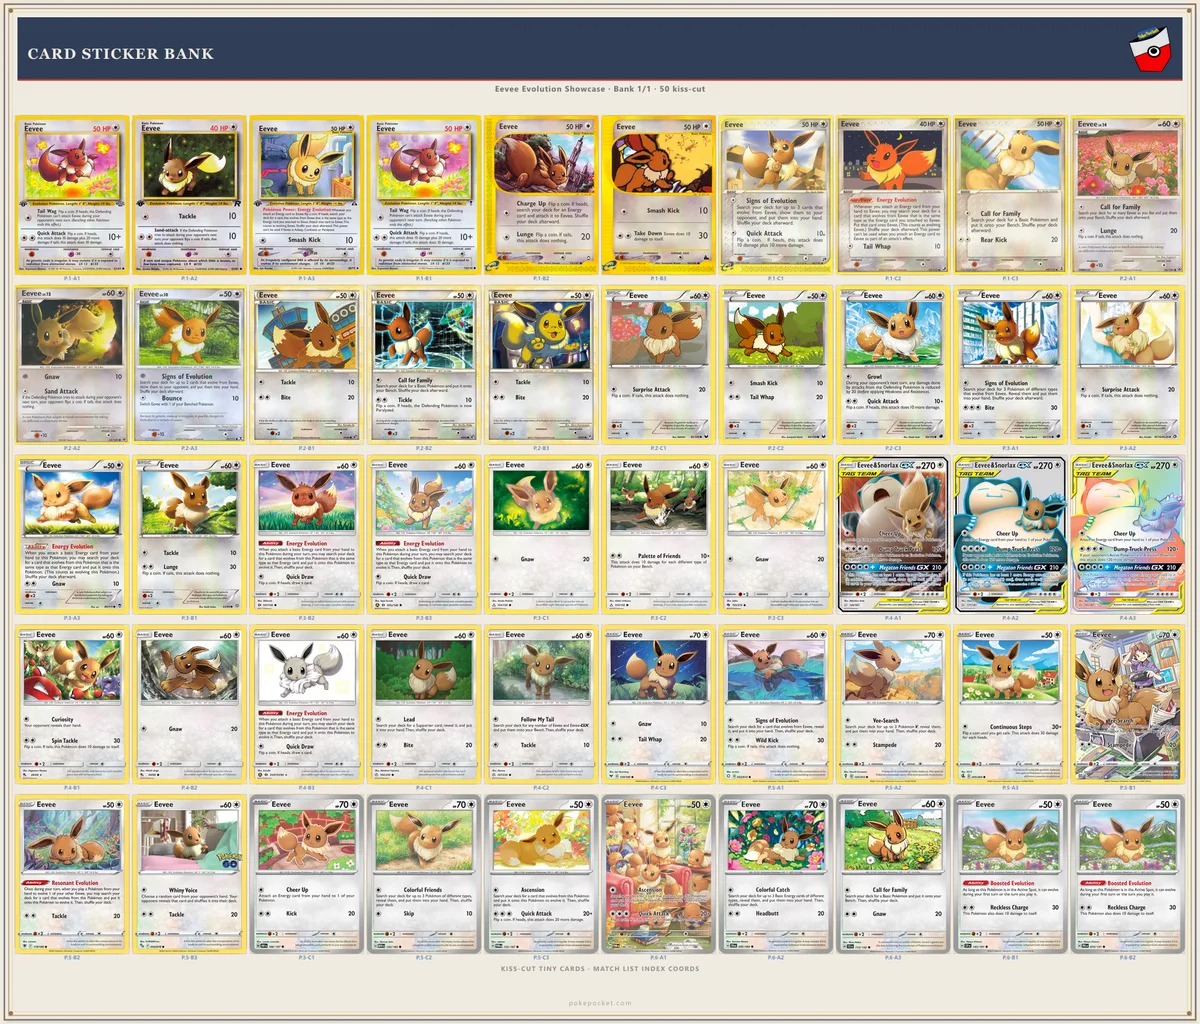
Task: Pick the Eevee card with Colorful Catch and Headbutt
Action: 776,875
